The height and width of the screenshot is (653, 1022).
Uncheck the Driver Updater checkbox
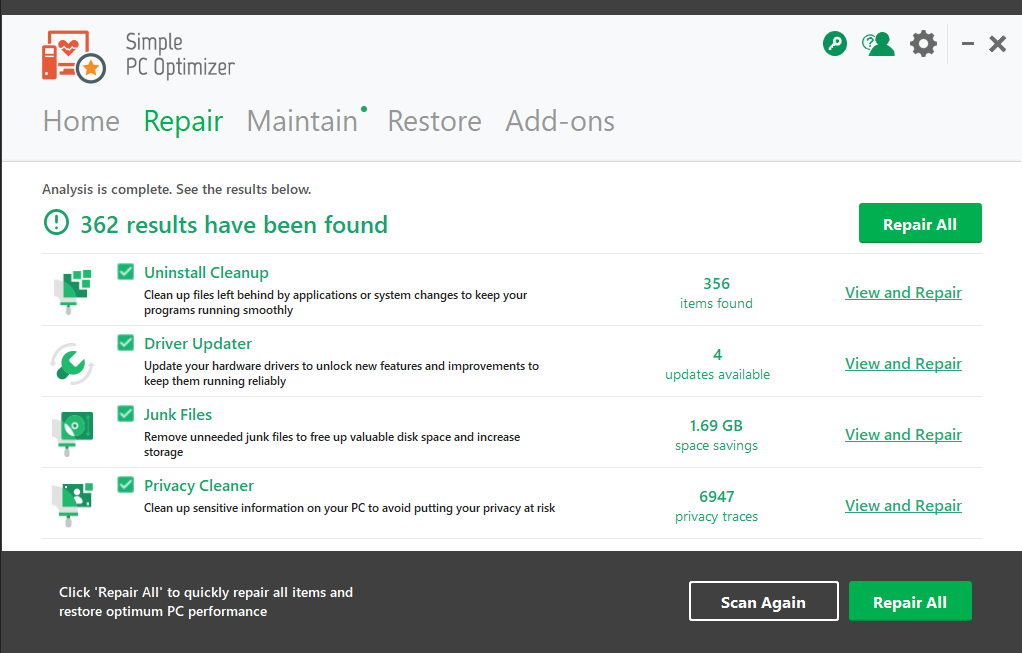[x=126, y=343]
